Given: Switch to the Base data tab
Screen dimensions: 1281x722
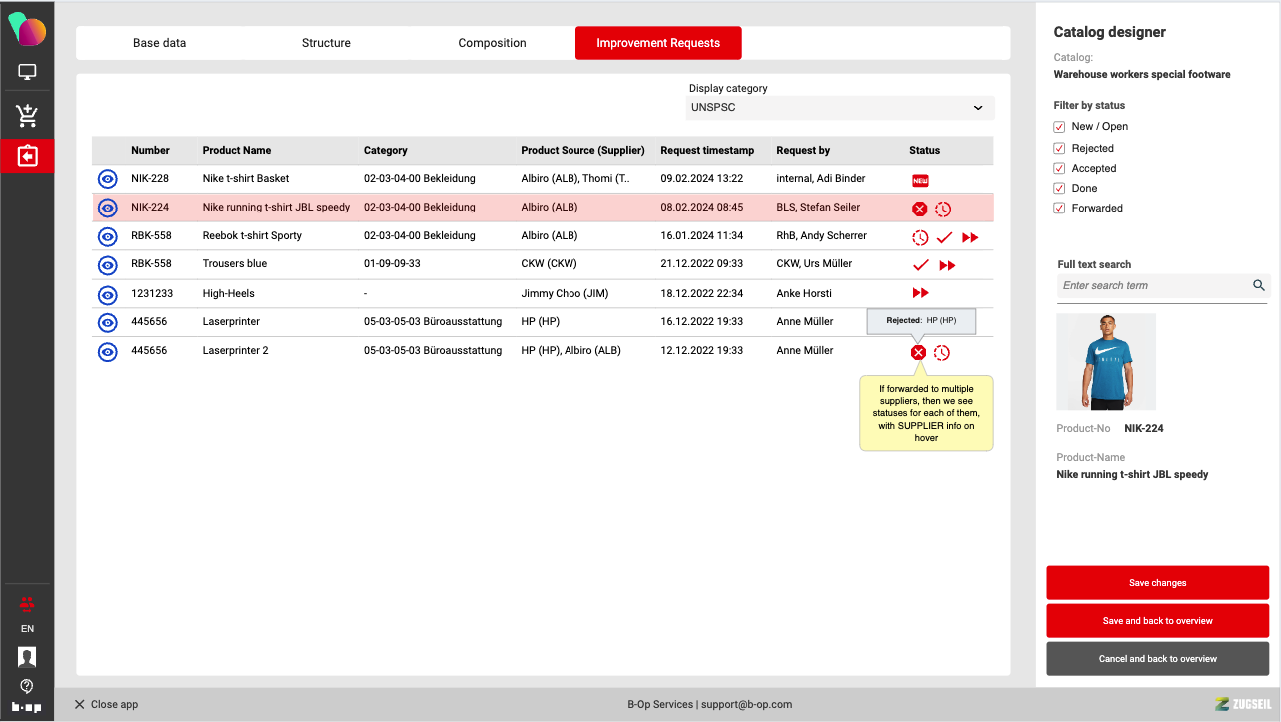Looking at the screenshot, I should pos(159,43).
